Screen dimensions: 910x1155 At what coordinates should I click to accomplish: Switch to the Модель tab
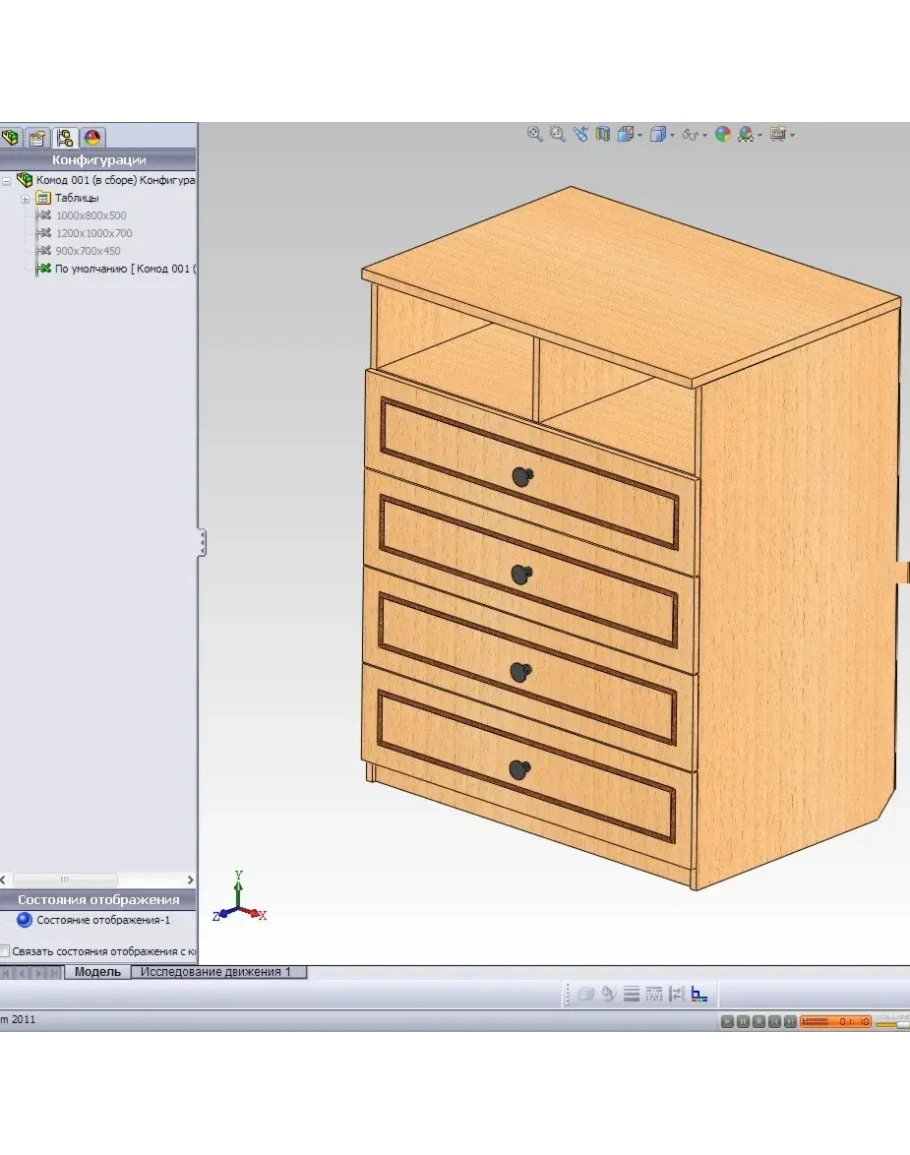98,972
